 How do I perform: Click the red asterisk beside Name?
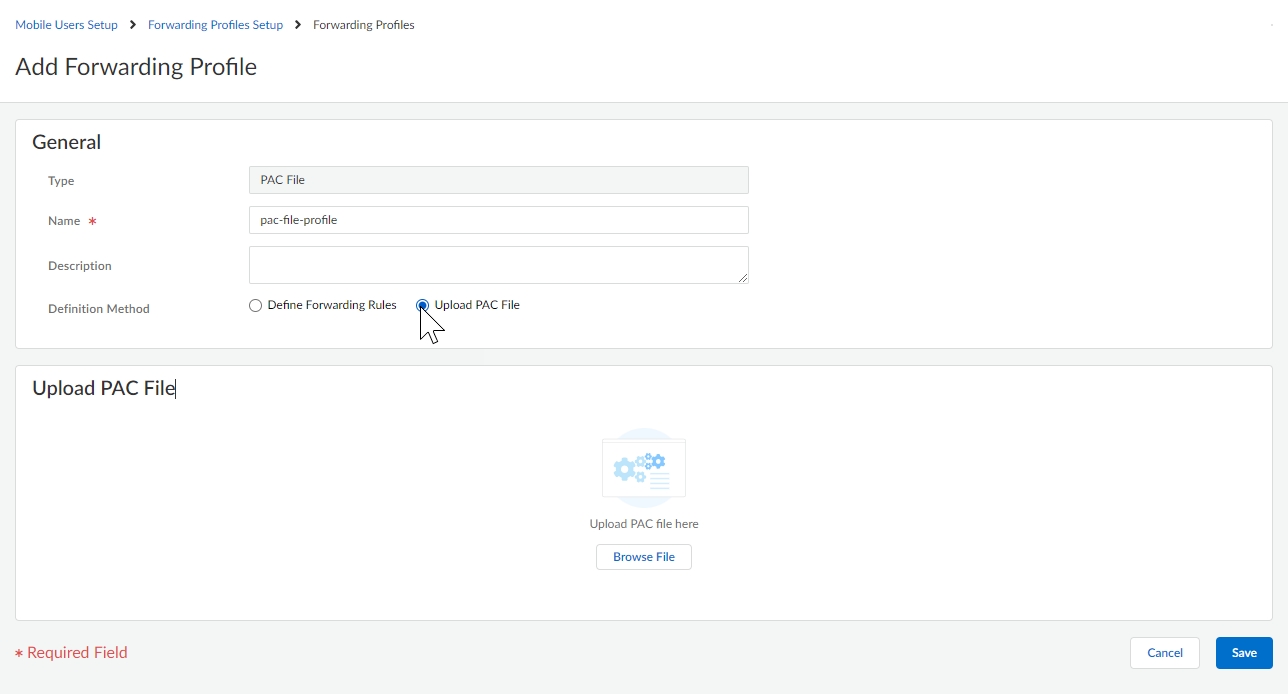[x=93, y=221]
